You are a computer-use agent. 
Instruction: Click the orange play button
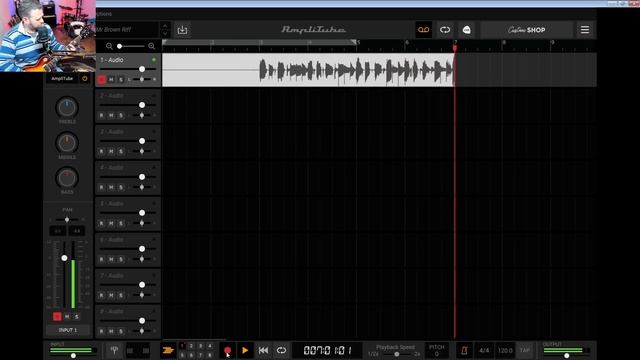coord(244,350)
